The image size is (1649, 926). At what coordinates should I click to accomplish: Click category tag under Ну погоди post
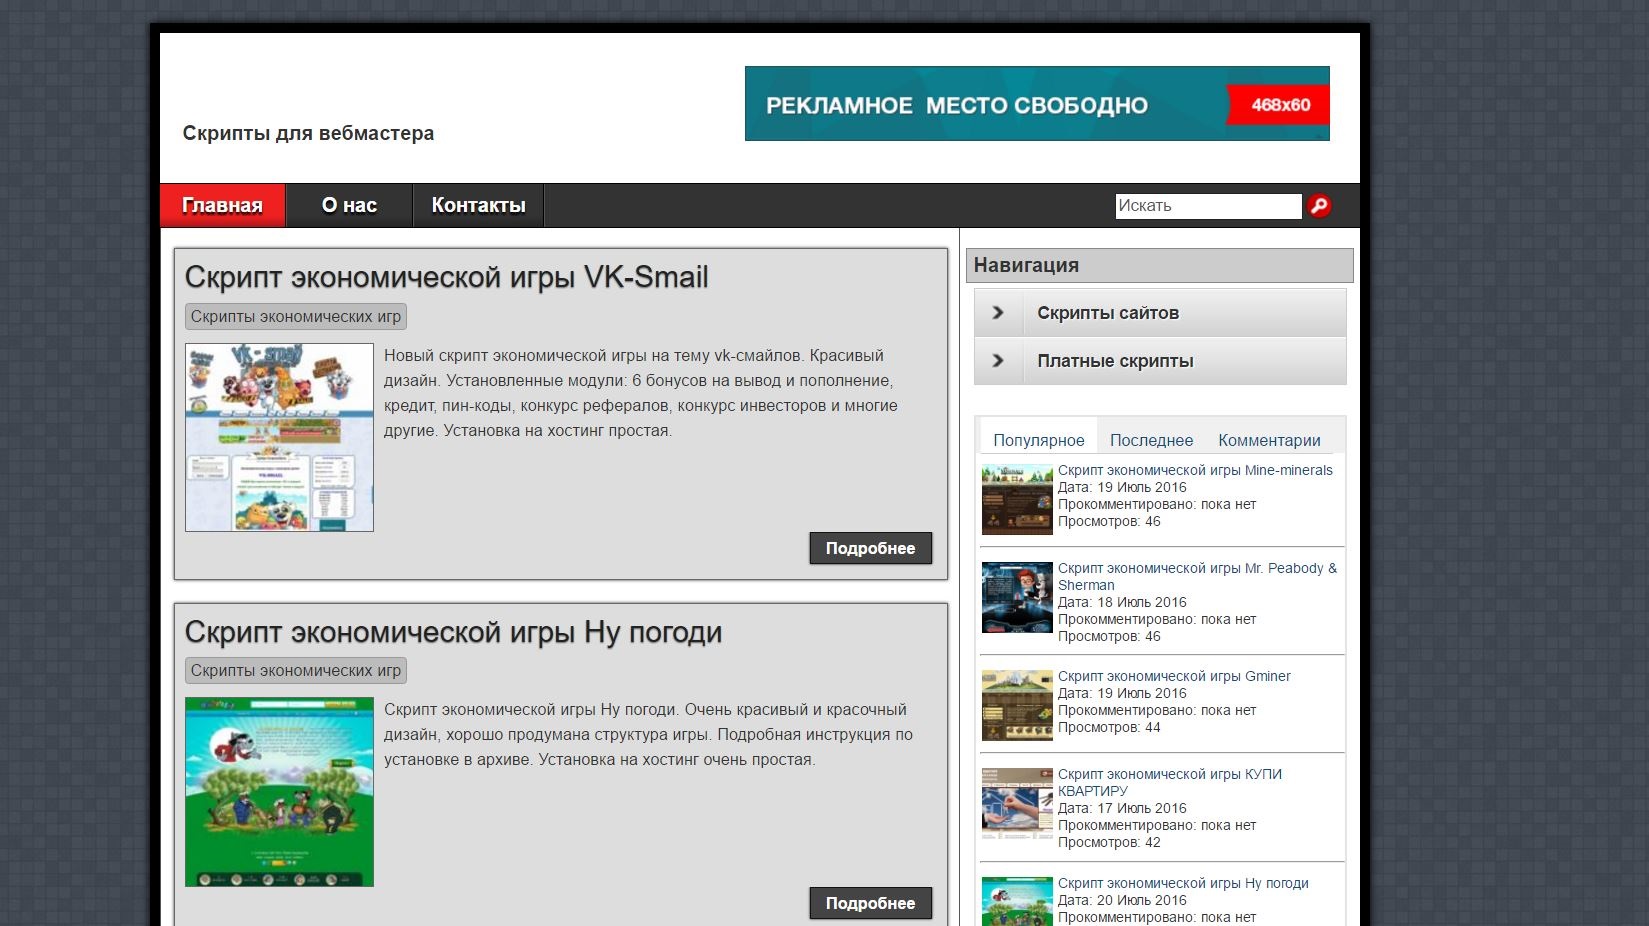[x=296, y=670]
